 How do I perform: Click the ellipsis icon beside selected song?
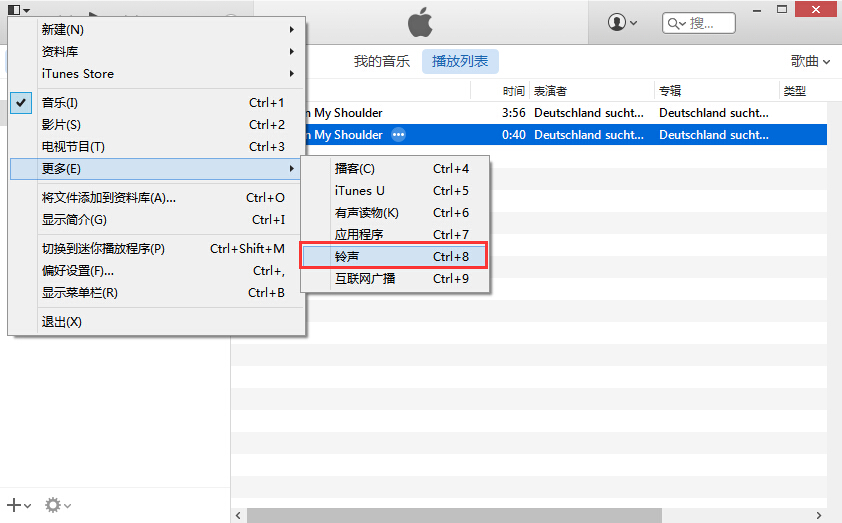(x=398, y=135)
